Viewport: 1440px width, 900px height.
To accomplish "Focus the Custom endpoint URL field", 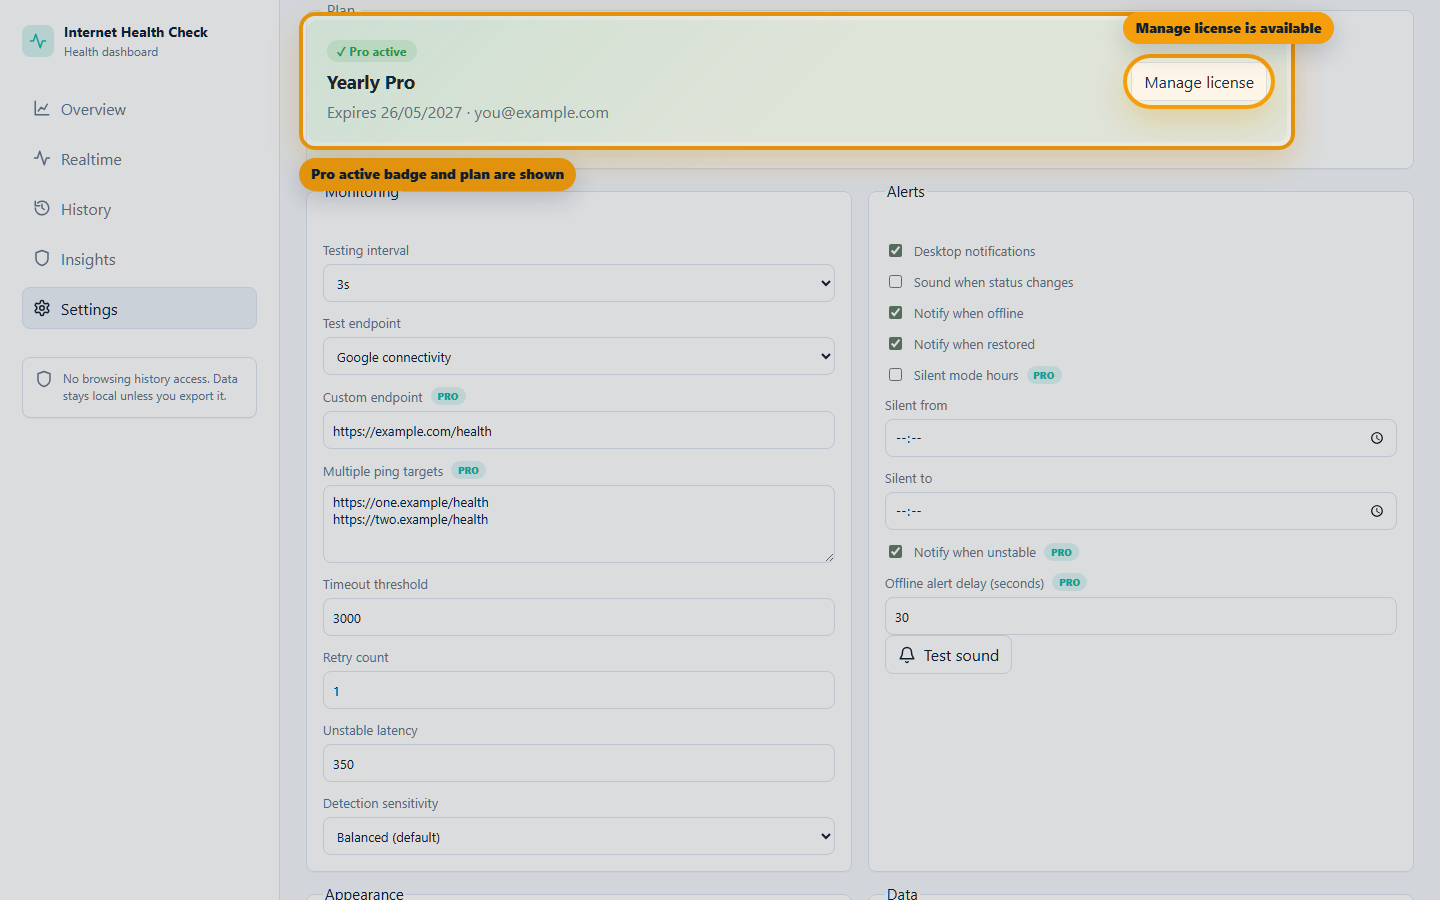I will 579,430.
